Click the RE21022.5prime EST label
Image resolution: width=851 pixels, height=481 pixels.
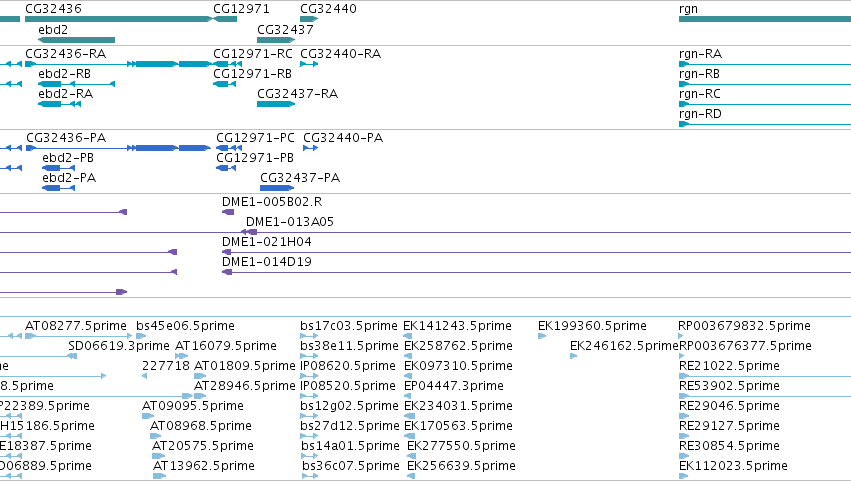pyautogui.click(x=729, y=366)
